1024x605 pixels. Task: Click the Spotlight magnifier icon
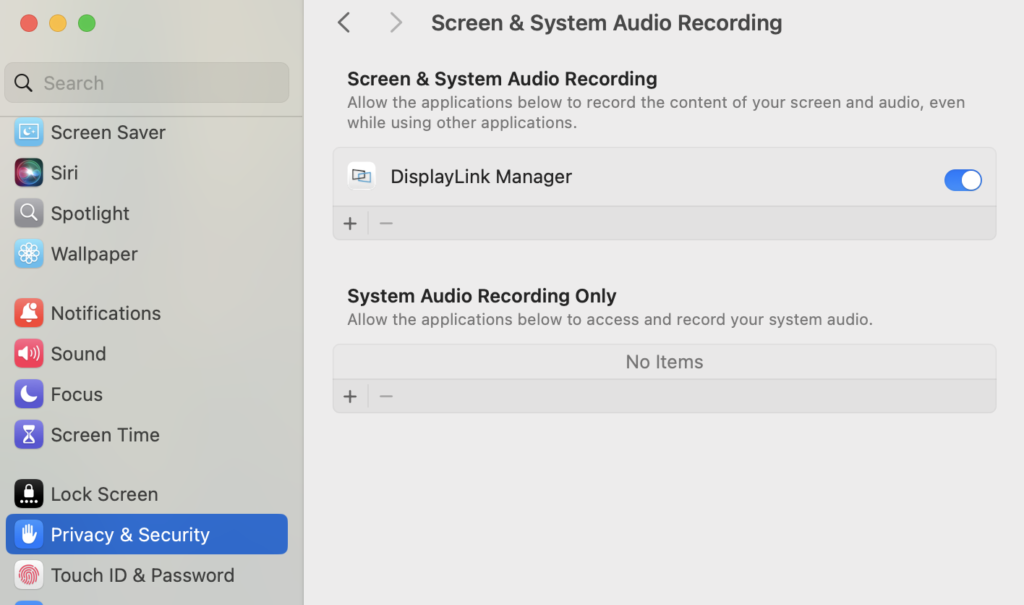click(x=29, y=213)
